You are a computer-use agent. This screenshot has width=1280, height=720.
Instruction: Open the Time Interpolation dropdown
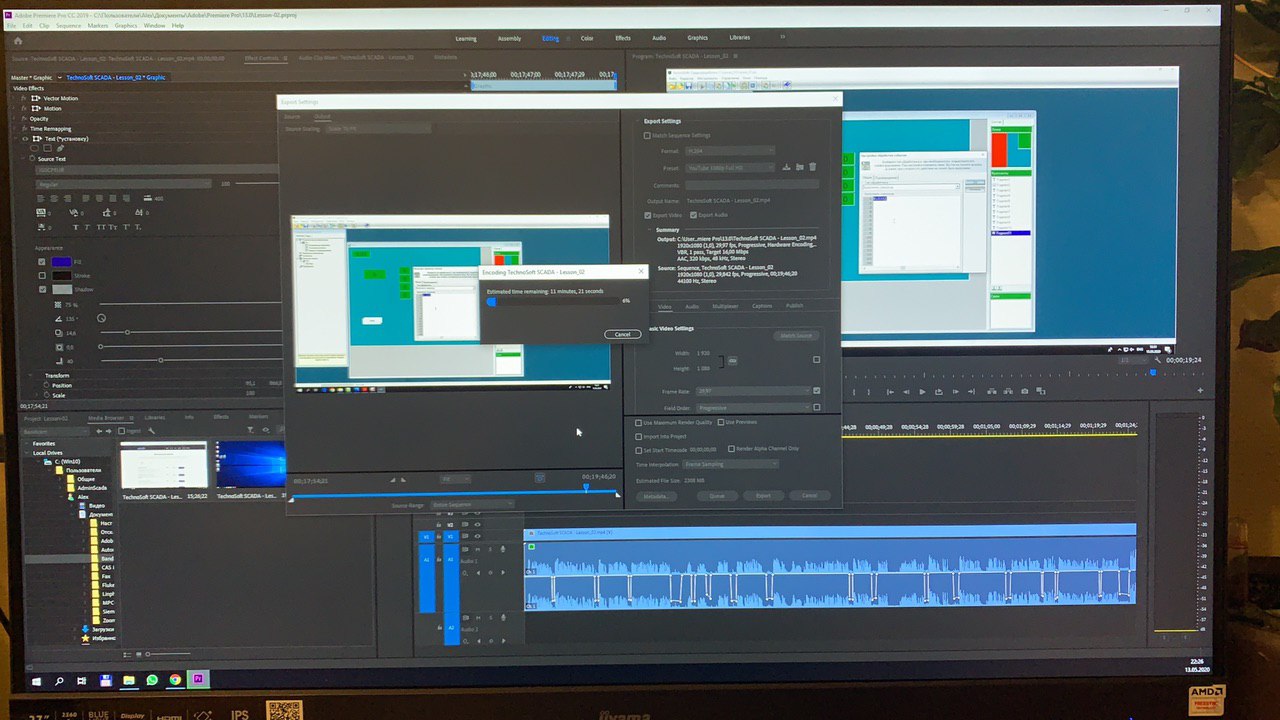coord(731,464)
